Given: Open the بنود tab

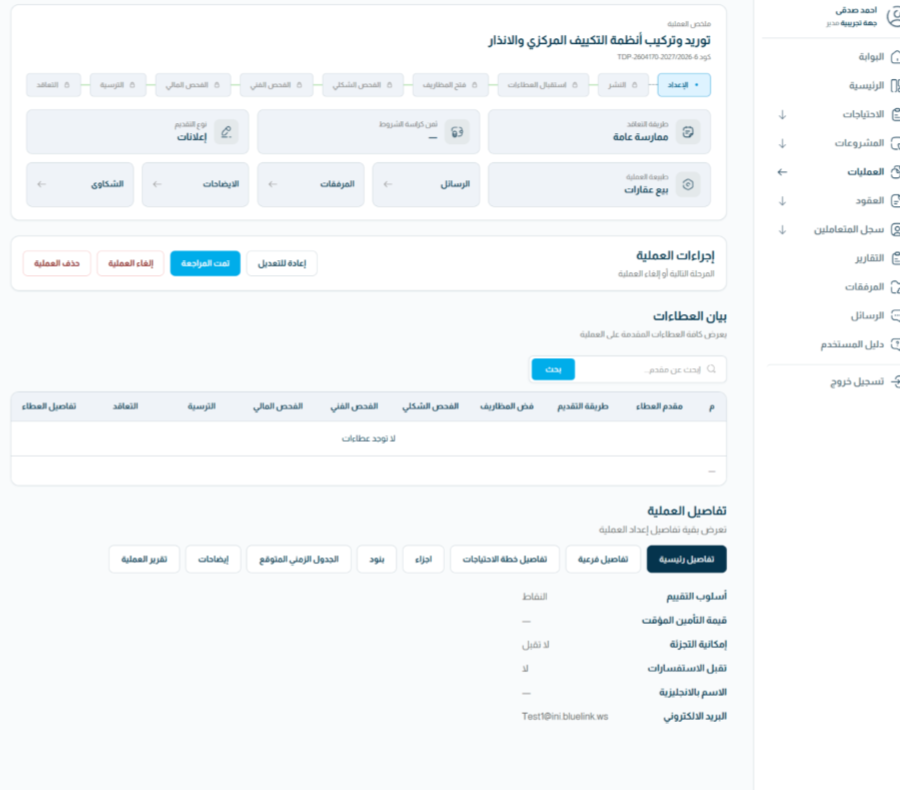Looking at the screenshot, I should (377, 559).
